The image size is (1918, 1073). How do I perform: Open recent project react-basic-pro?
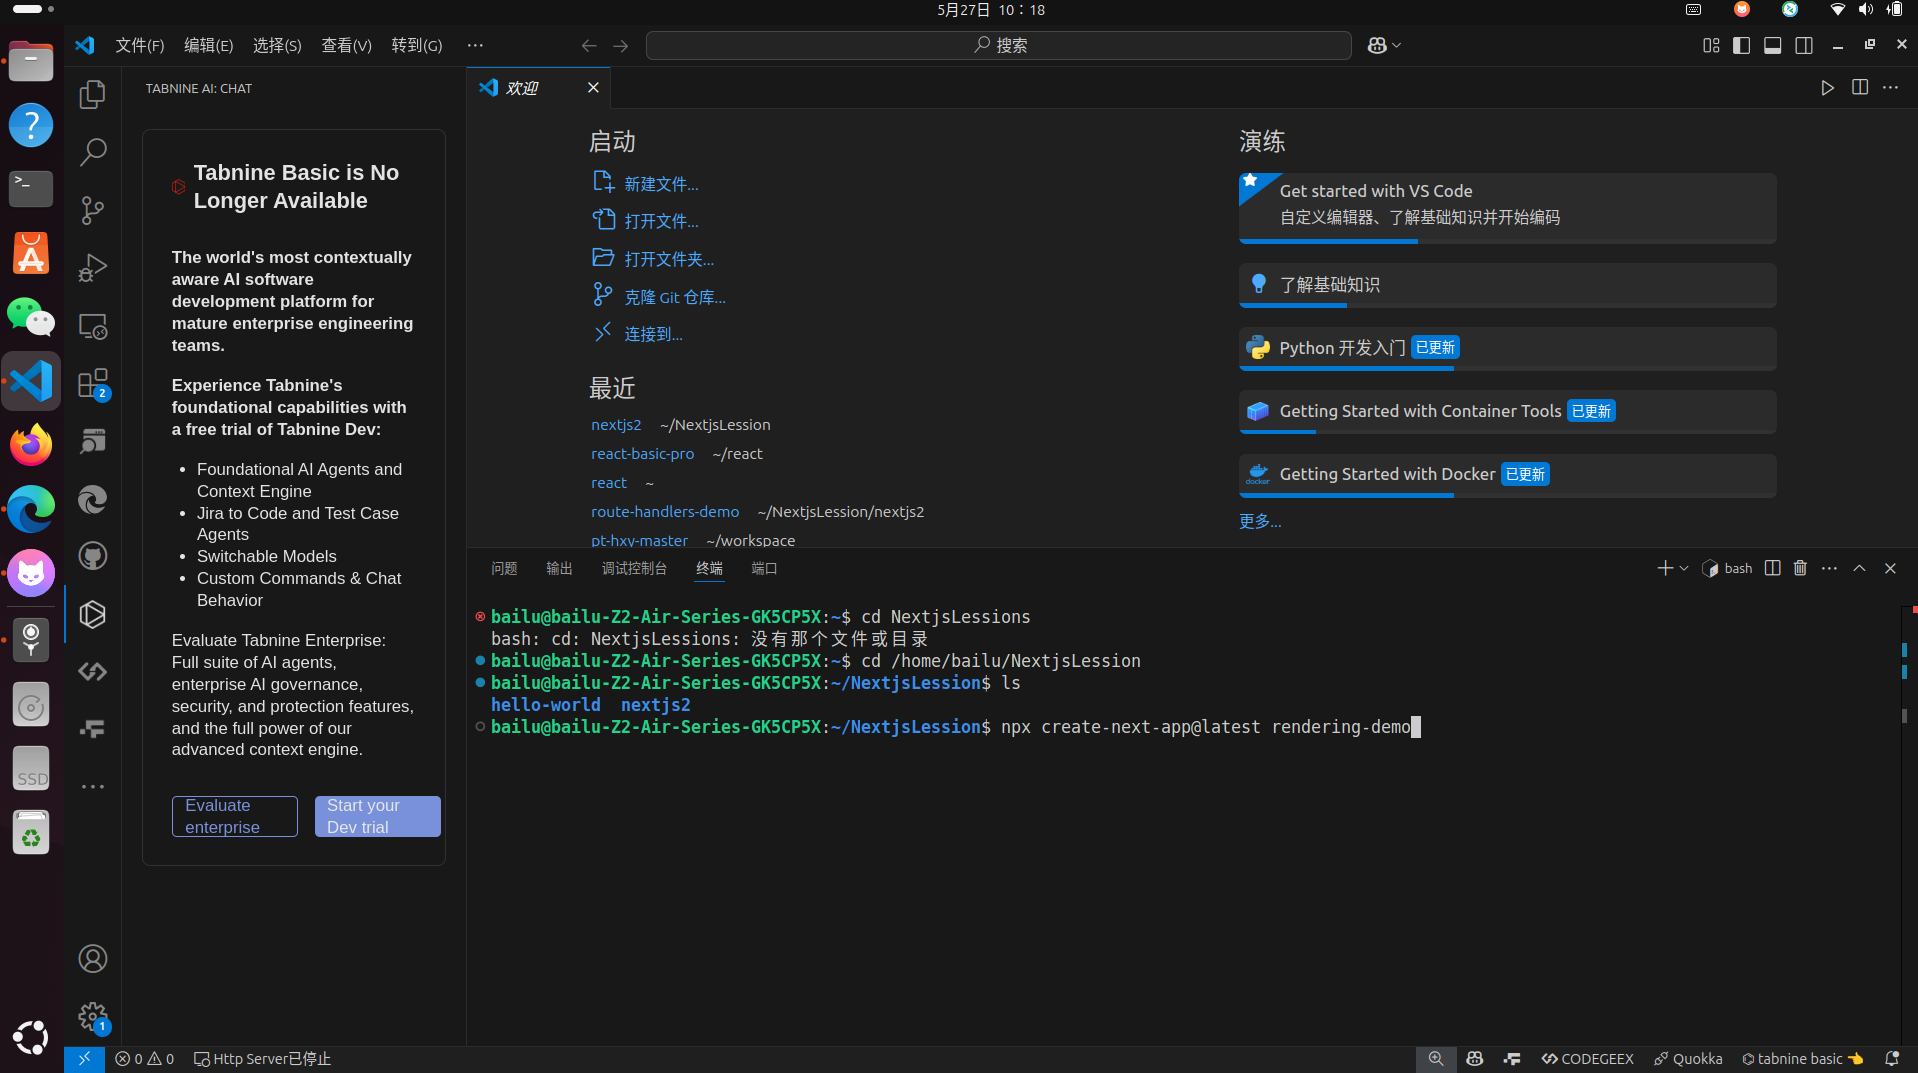[642, 454]
